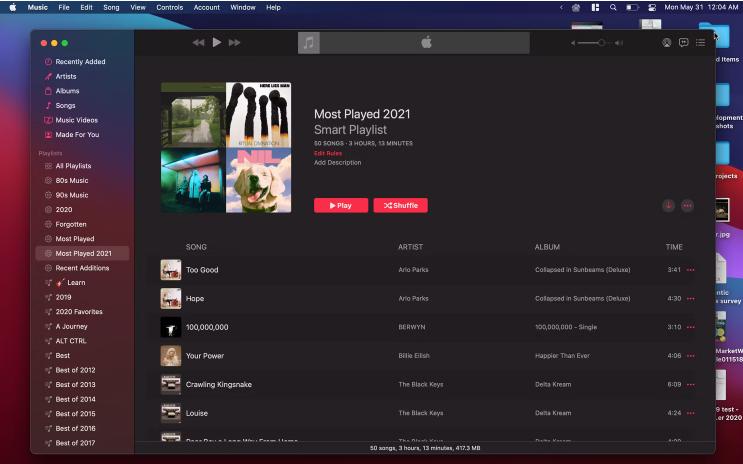Click the music note artwork placeholder
The height and width of the screenshot is (464, 743).
[x=308, y=43]
